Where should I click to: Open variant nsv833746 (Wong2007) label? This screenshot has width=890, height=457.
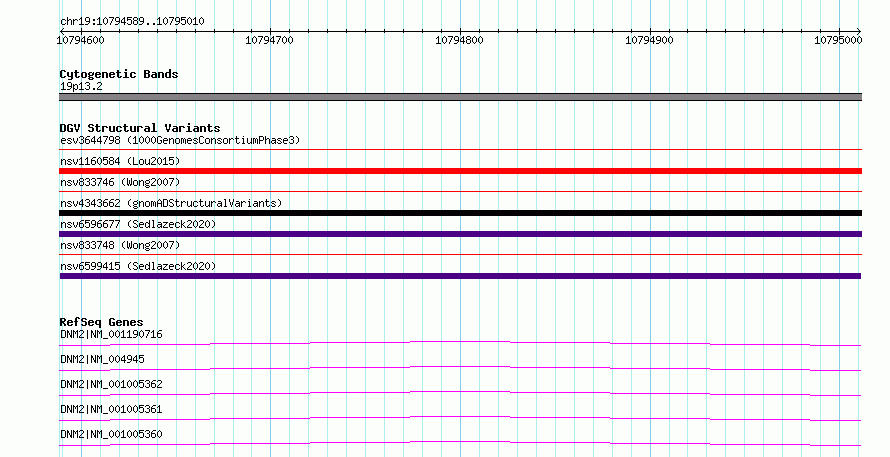[x=120, y=182]
